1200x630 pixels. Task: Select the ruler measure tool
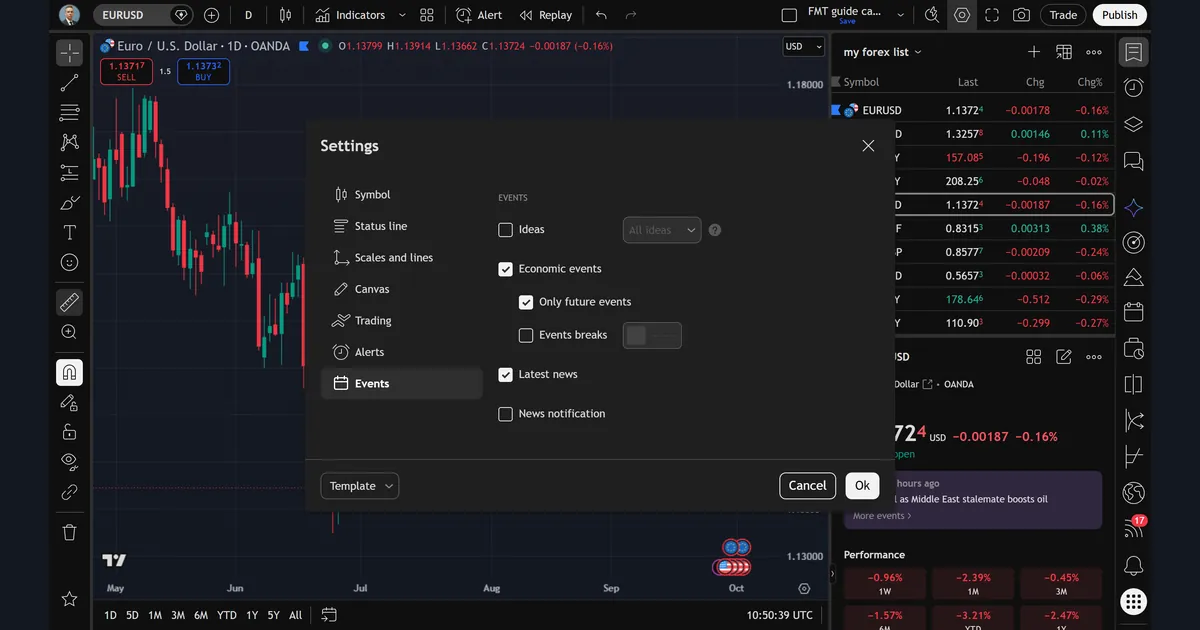point(69,301)
